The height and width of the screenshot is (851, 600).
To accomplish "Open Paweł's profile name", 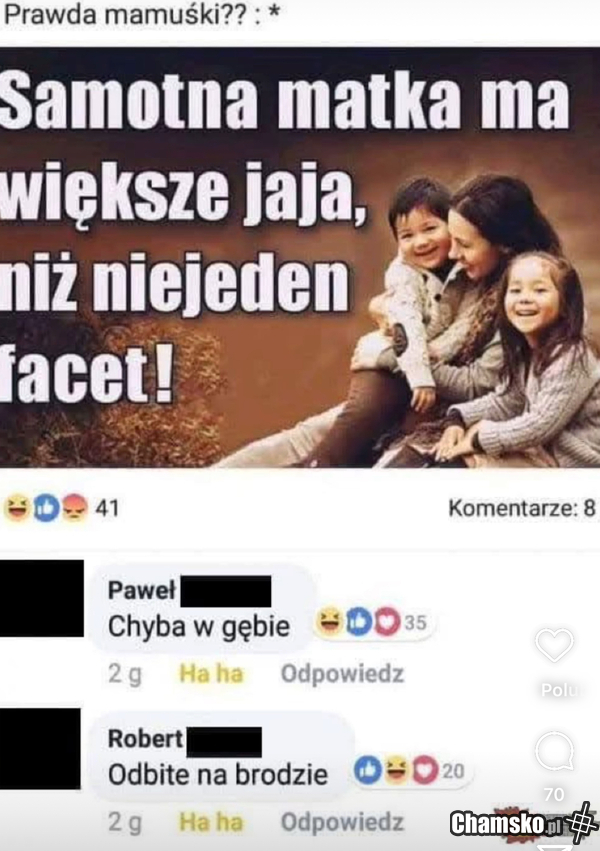I will point(142,590).
